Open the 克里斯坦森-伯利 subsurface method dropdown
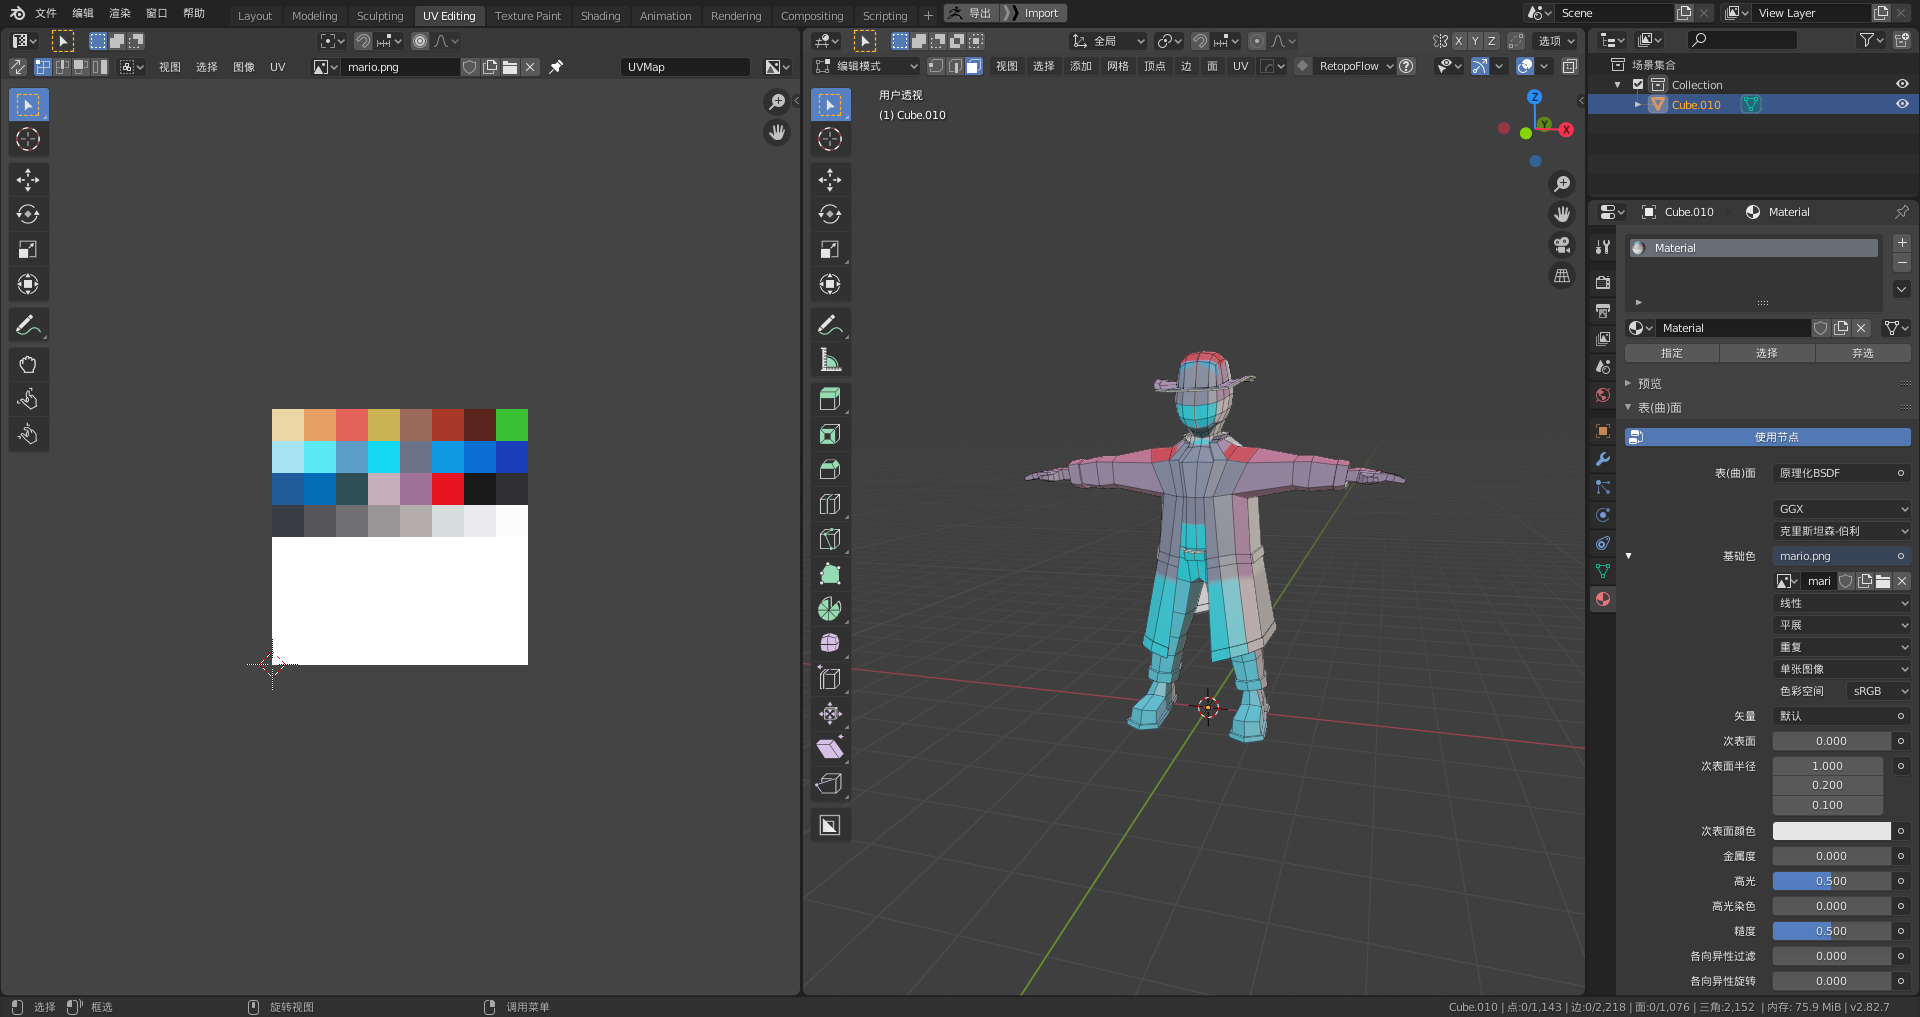 click(x=1842, y=531)
